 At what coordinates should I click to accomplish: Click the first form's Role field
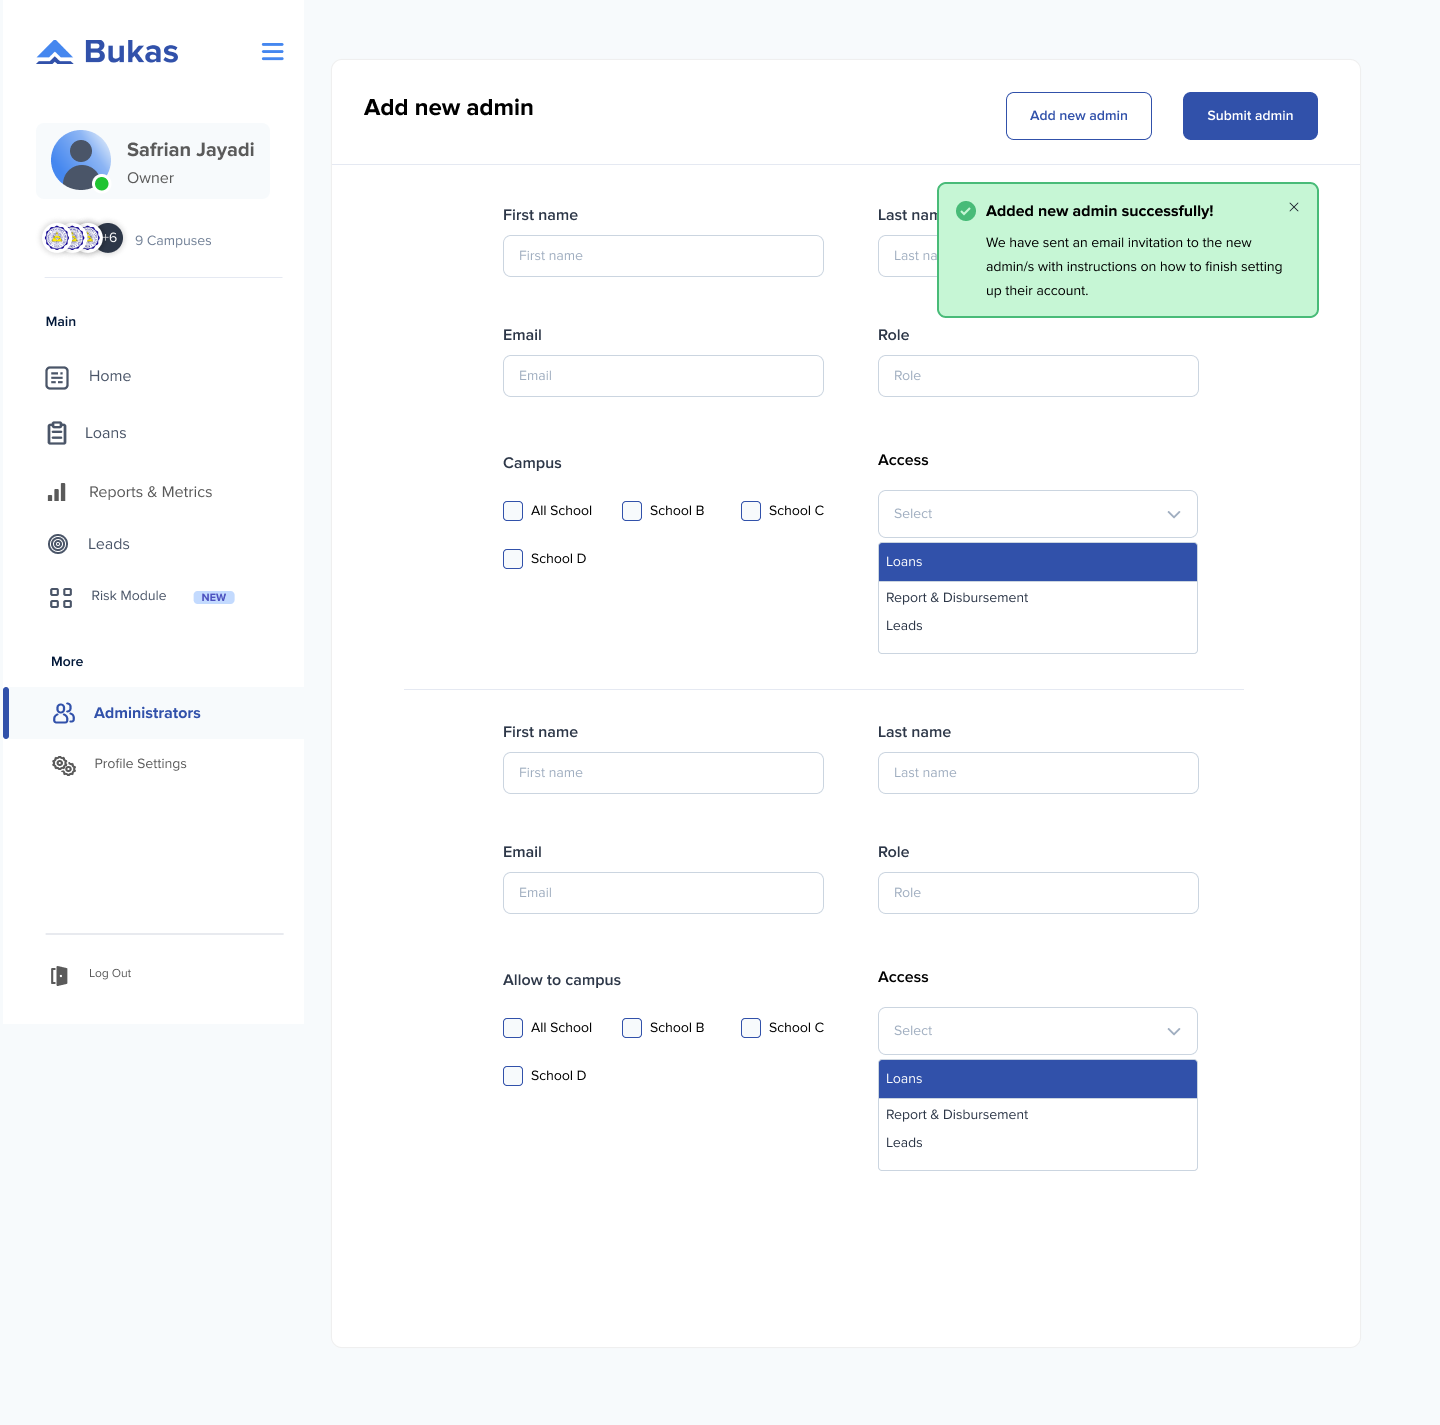click(1038, 376)
